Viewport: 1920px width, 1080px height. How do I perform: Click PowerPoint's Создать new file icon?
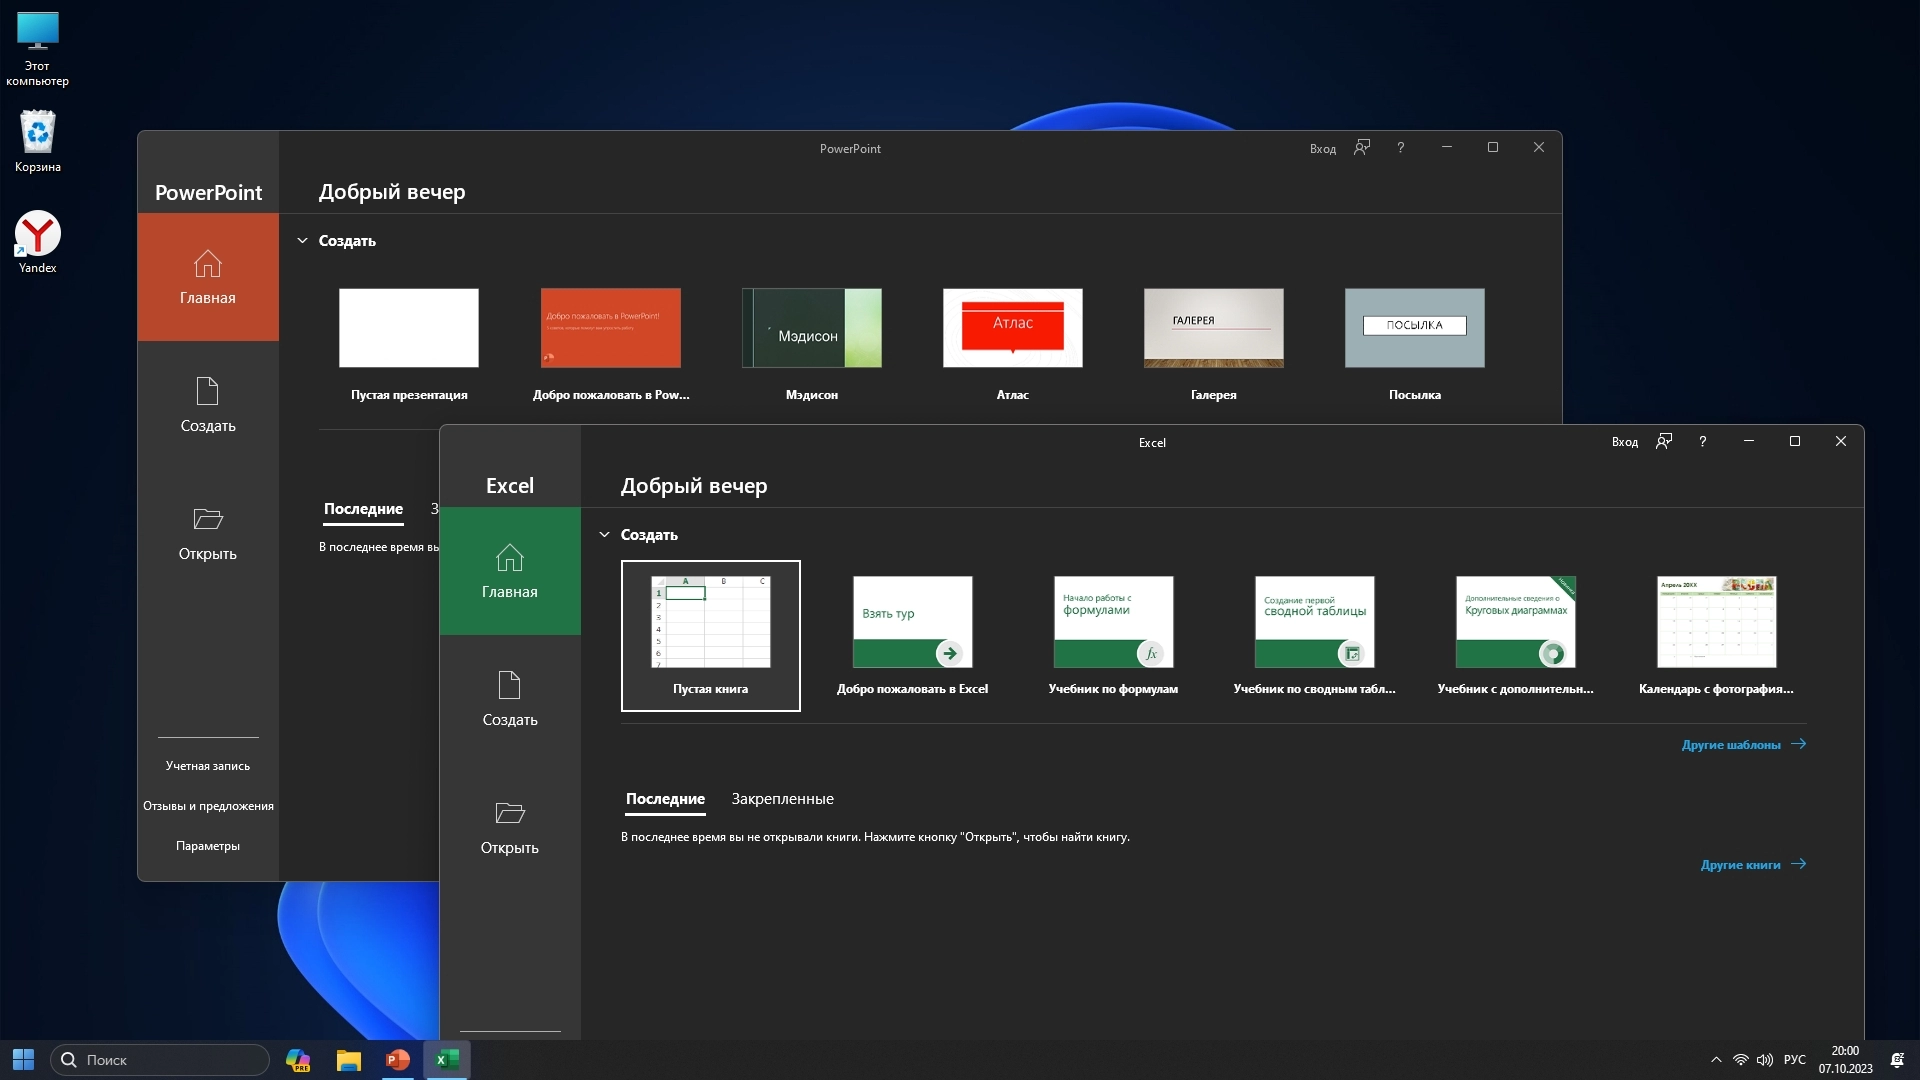pyautogui.click(x=207, y=391)
